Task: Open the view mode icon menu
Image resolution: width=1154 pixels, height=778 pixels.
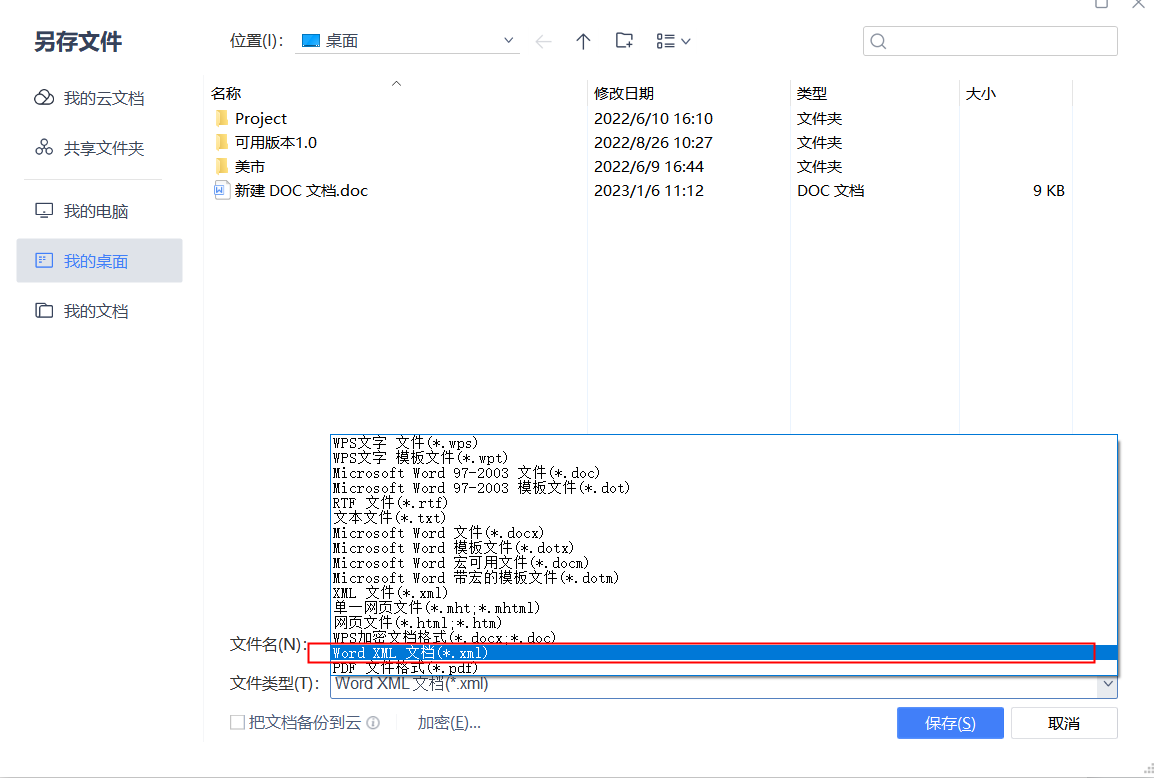Action: [673, 41]
